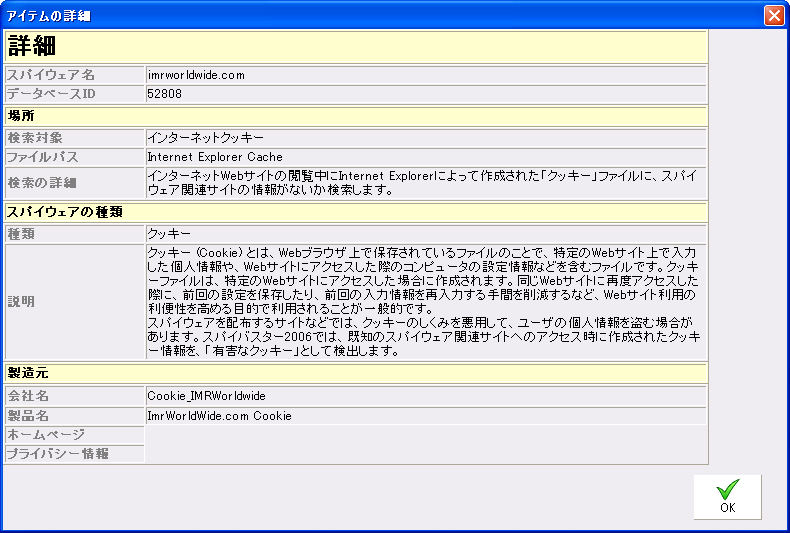Click the 種類 label

point(21,234)
